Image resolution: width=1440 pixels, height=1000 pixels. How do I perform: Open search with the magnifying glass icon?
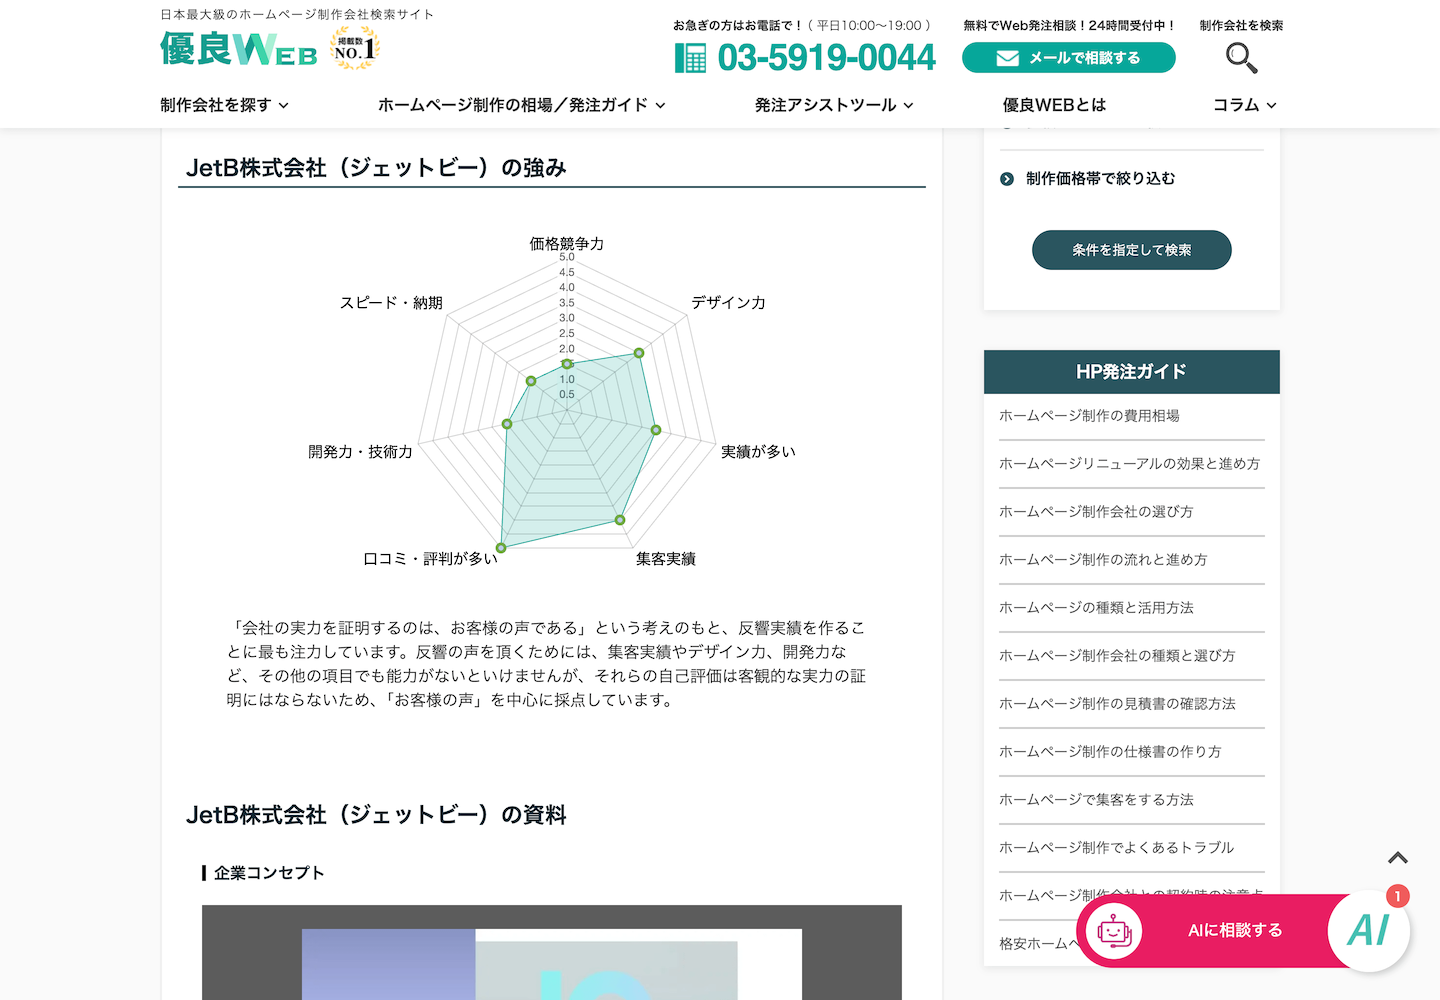1241,58
